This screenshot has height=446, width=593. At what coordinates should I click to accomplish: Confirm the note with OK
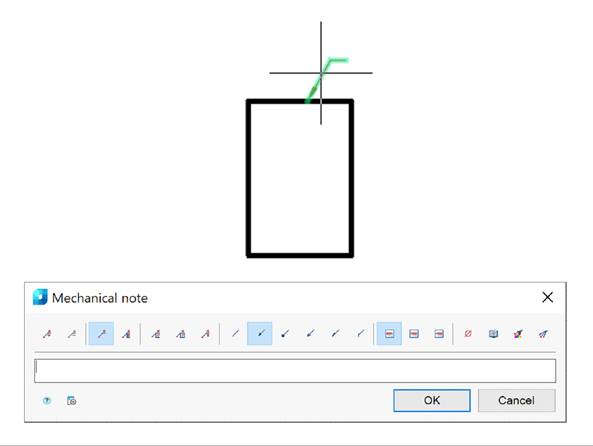(432, 400)
